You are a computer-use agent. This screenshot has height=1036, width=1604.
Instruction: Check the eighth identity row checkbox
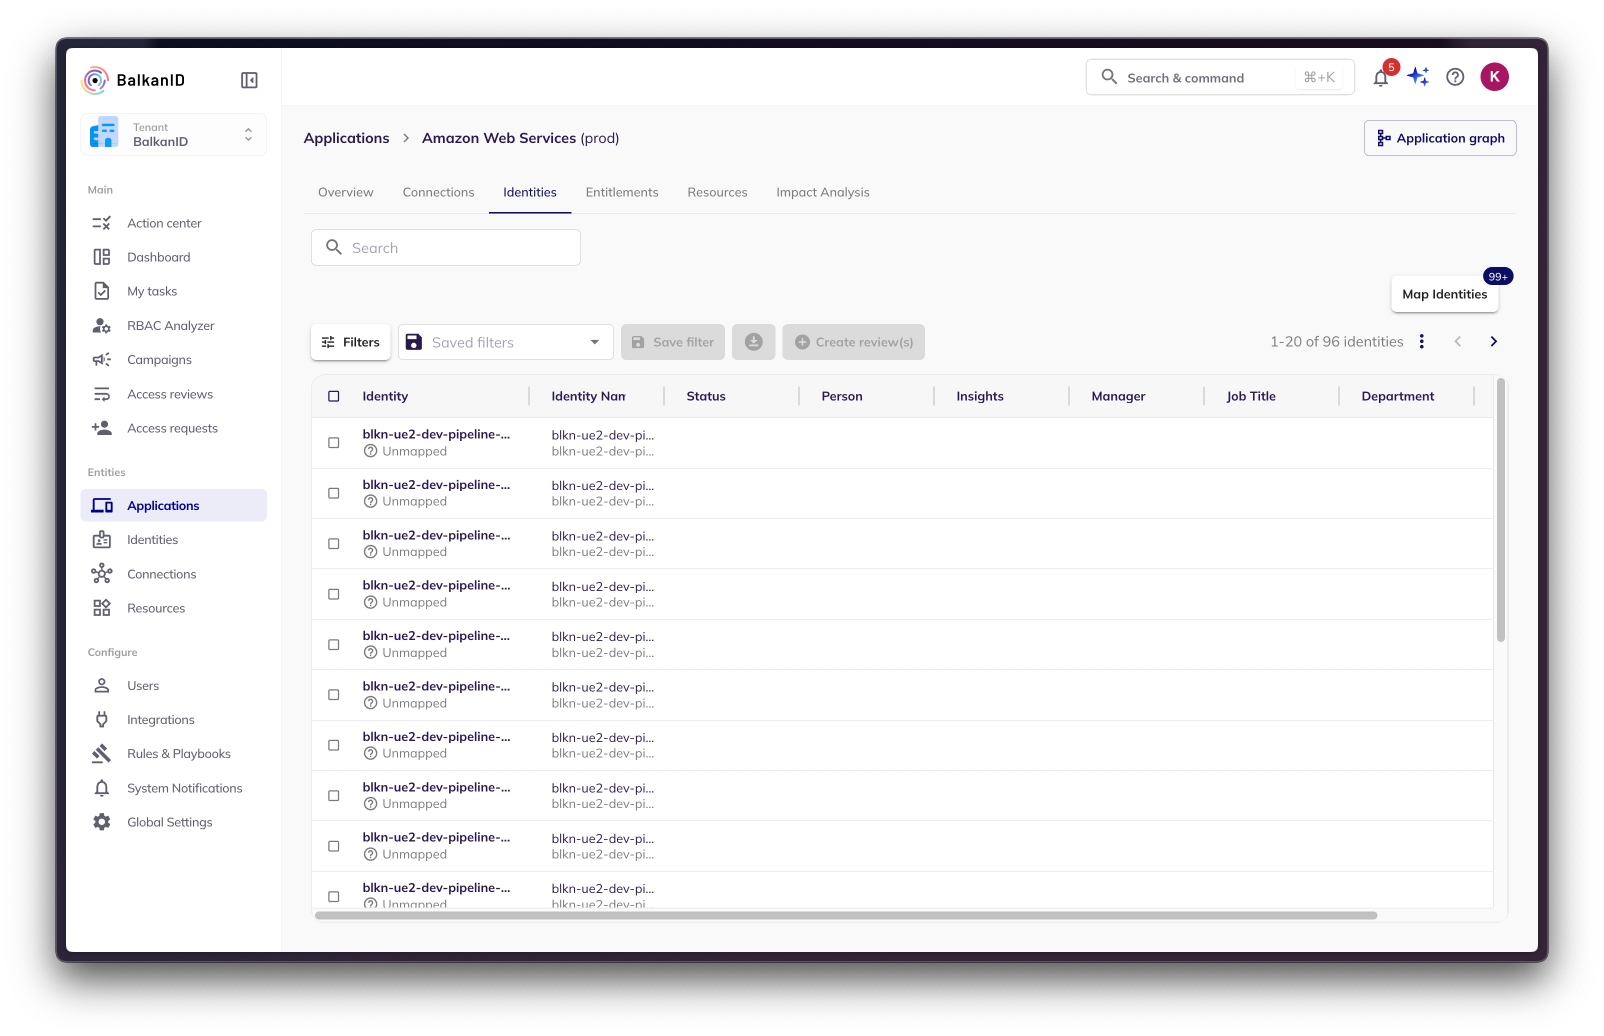pos(334,796)
